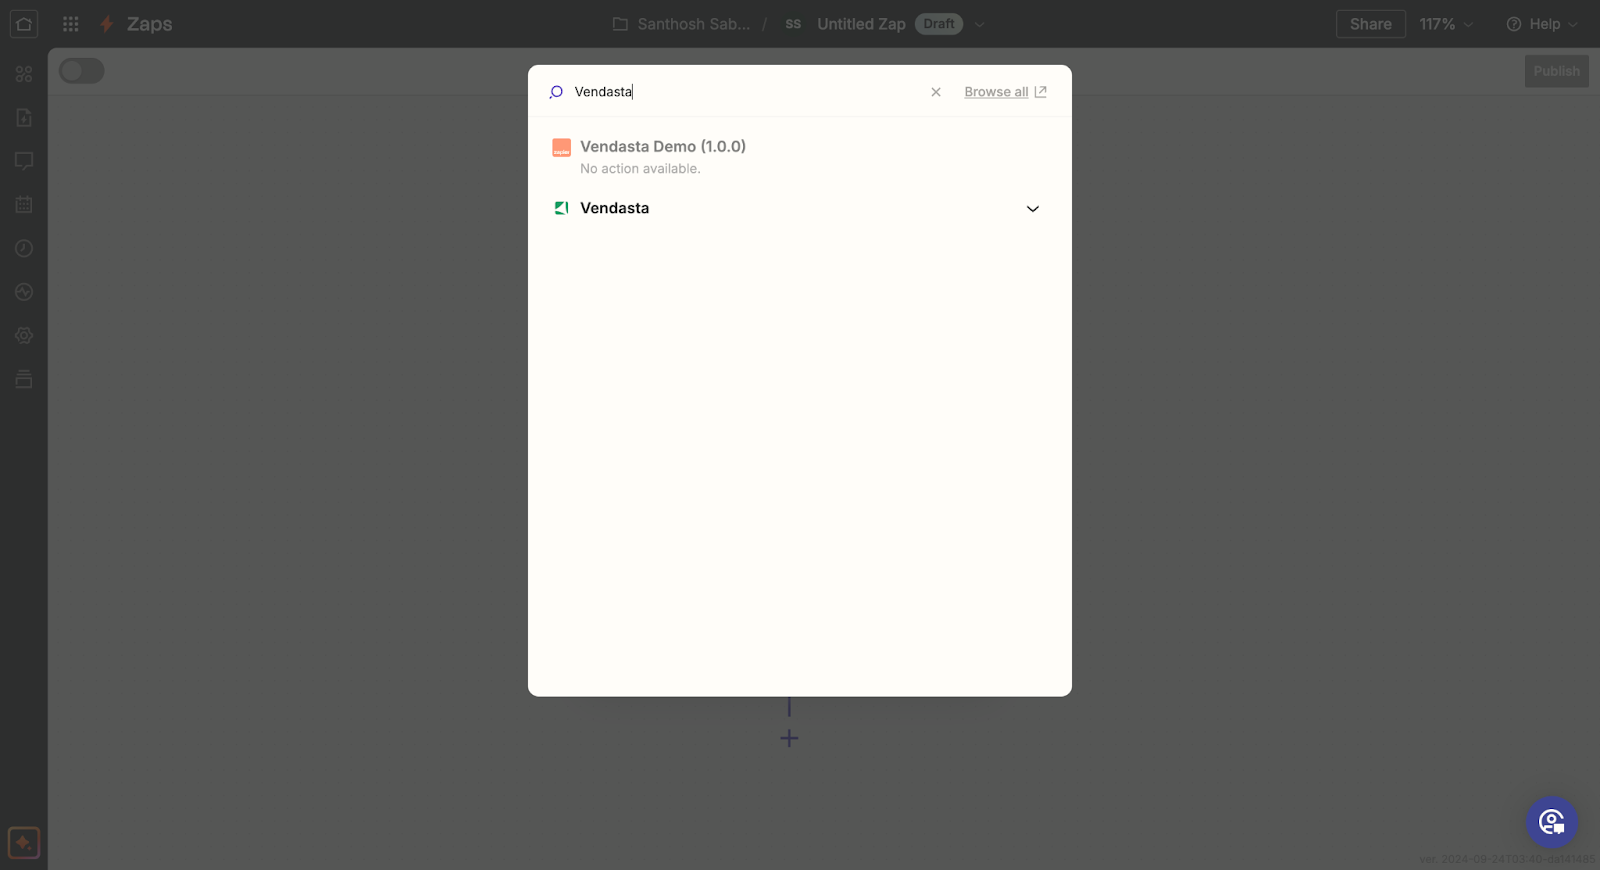This screenshot has height=870, width=1600.
Task: Click the Share button
Action: pos(1371,24)
